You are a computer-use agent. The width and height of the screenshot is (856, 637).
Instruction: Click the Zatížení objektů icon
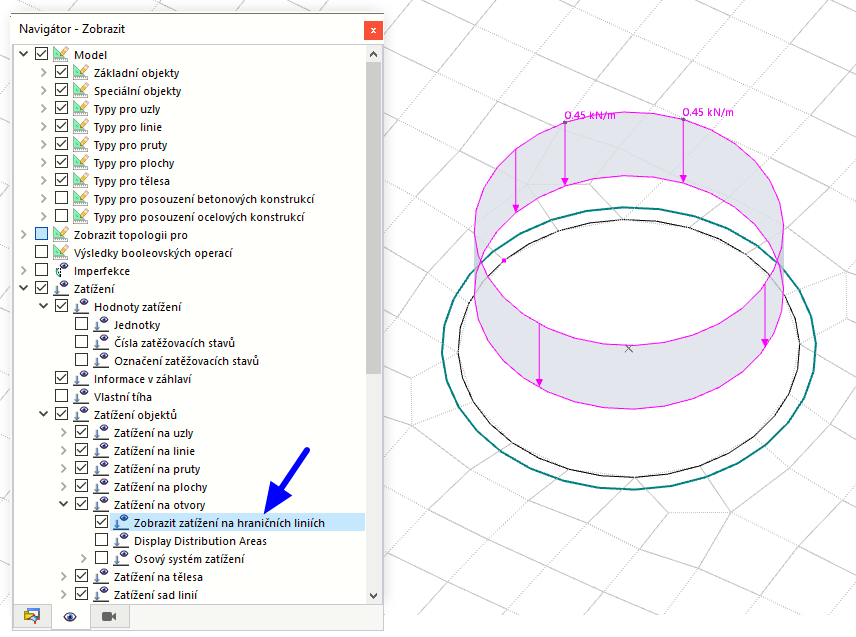81,414
